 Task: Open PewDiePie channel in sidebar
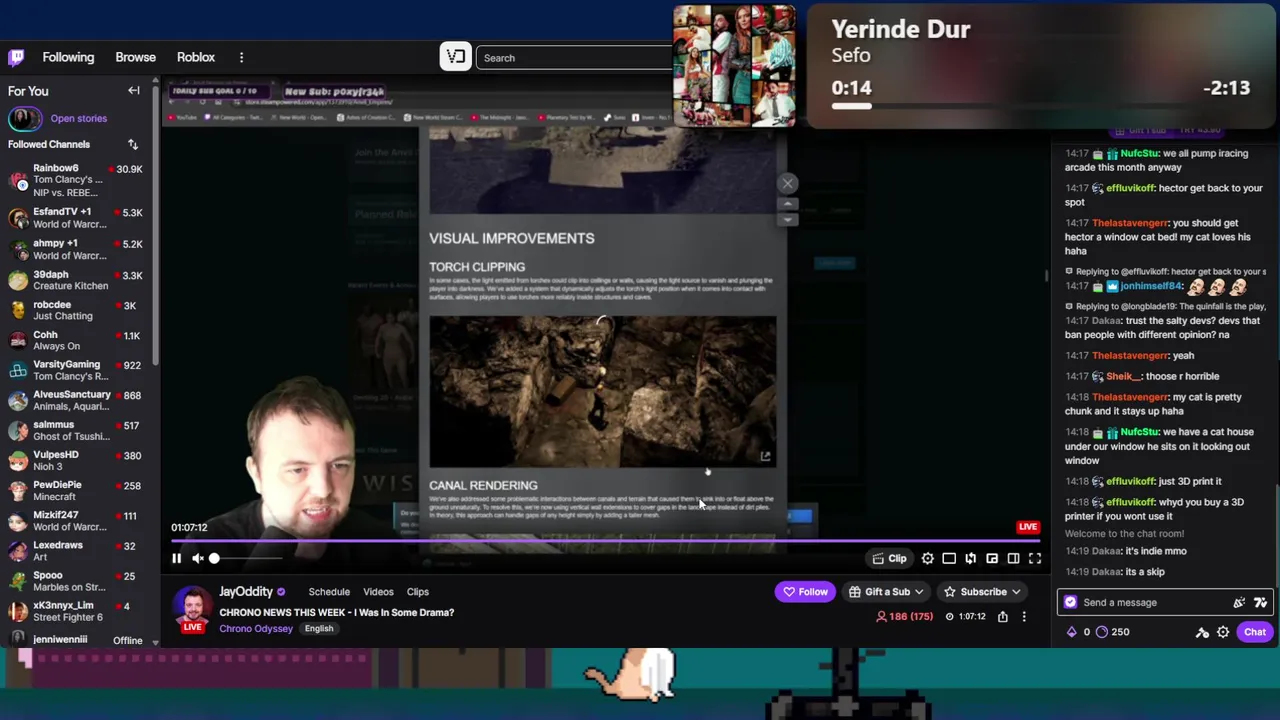point(77,490)
